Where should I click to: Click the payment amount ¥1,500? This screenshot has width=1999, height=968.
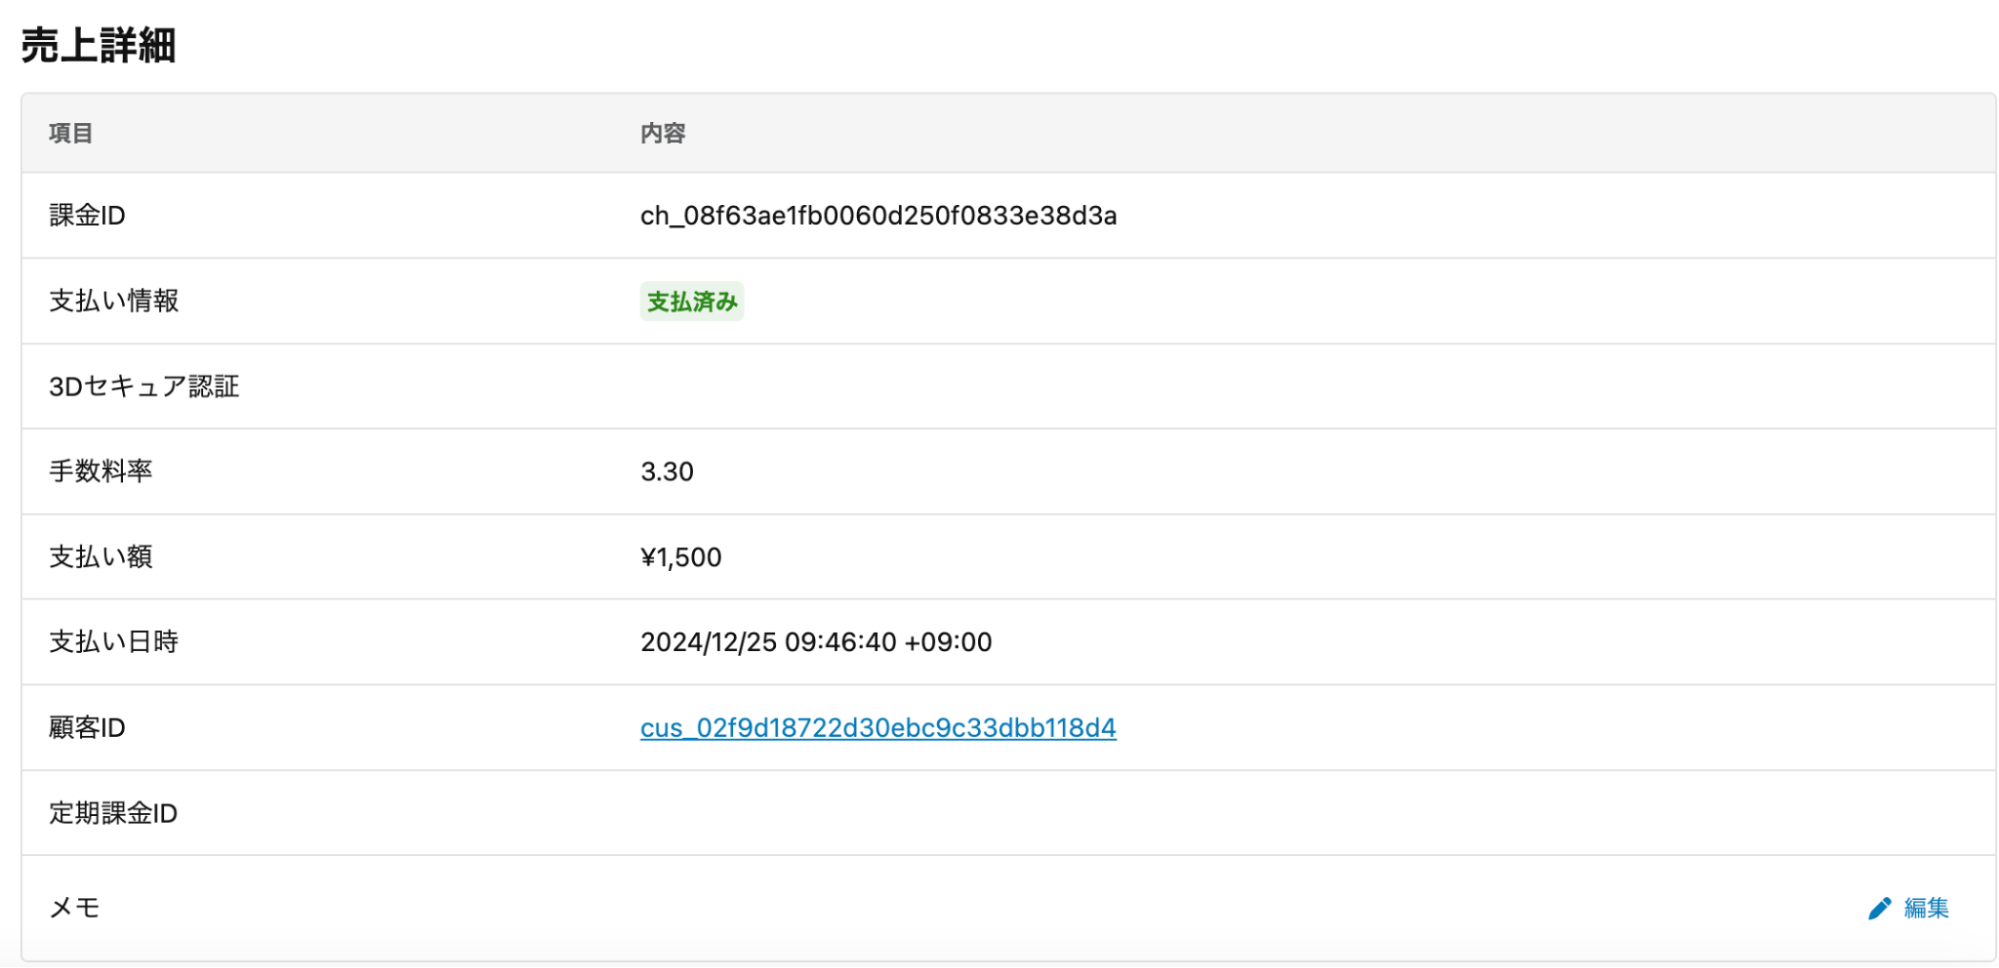(x=681, y=557)
